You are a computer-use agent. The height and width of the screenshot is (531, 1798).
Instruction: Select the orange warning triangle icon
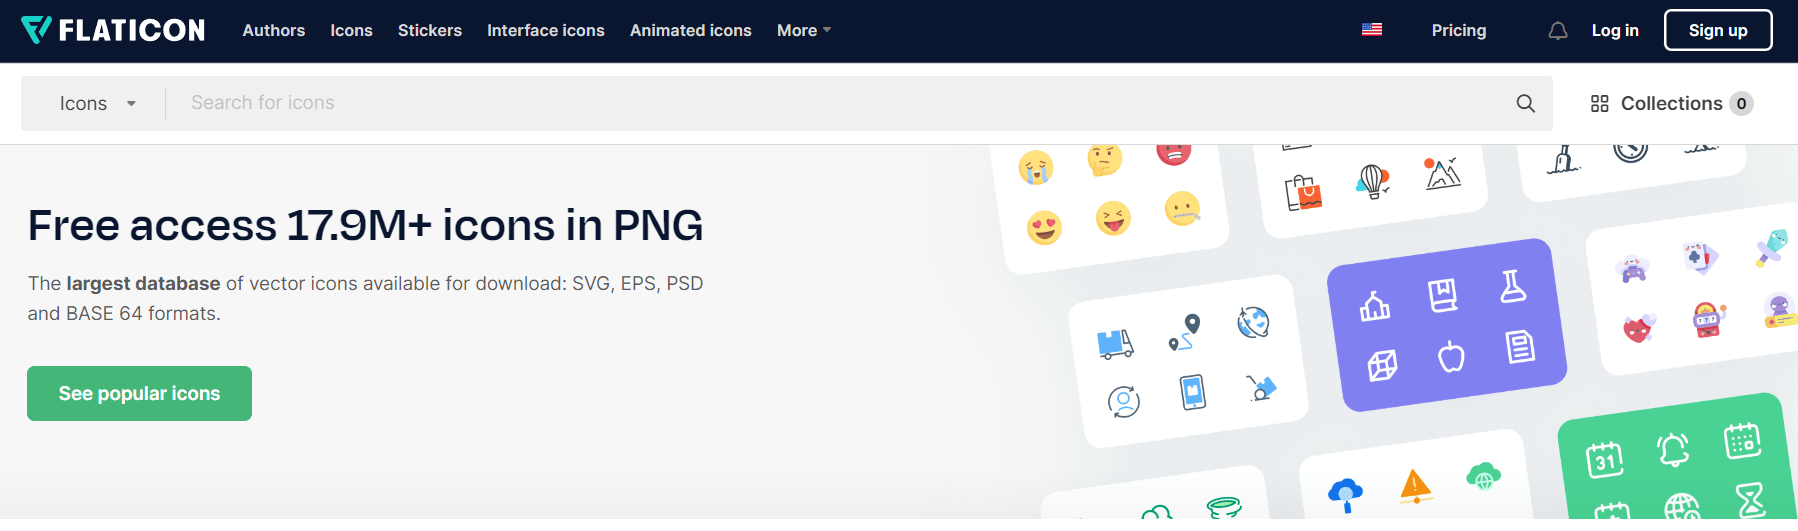(x=1415, y=486)
